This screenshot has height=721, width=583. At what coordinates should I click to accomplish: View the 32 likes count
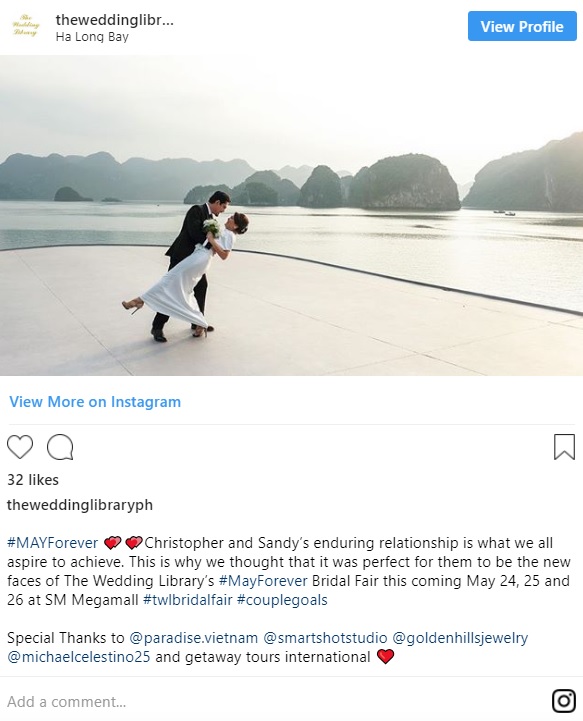(x=33, y=480)
